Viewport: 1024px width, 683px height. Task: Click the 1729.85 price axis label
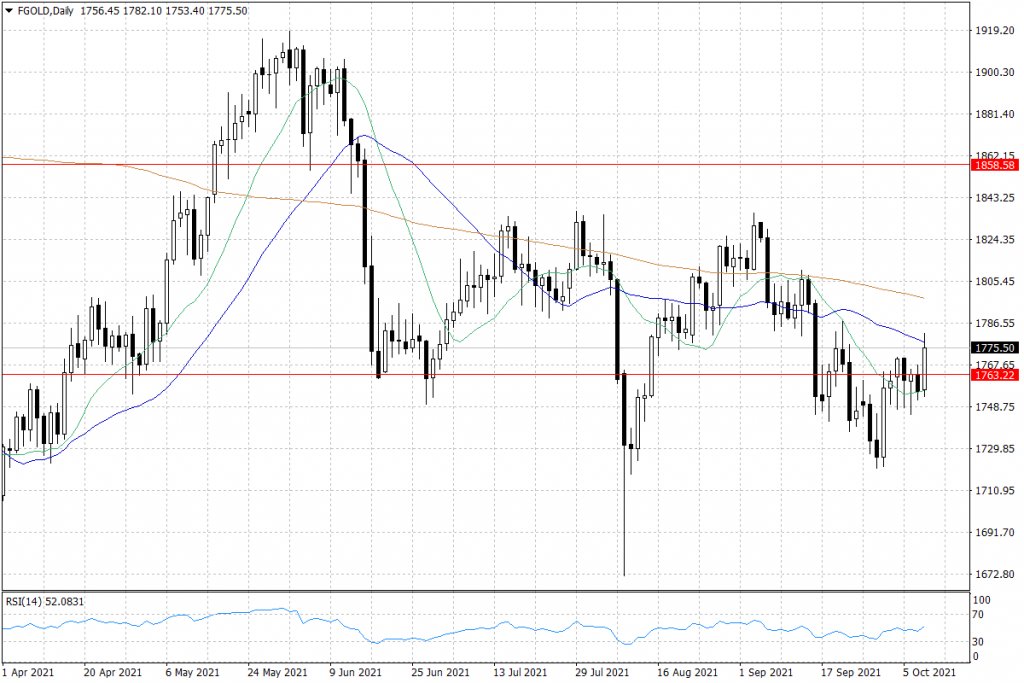coord(995,449)
